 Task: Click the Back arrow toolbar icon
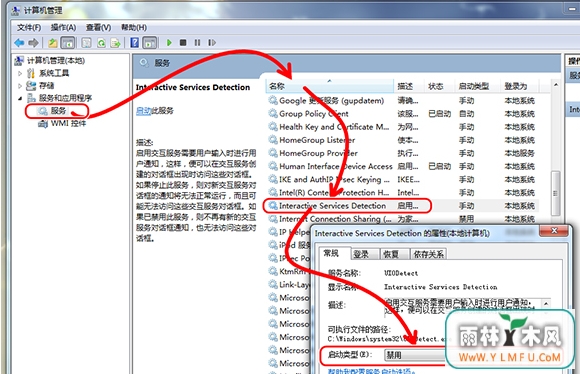point(19,43)
